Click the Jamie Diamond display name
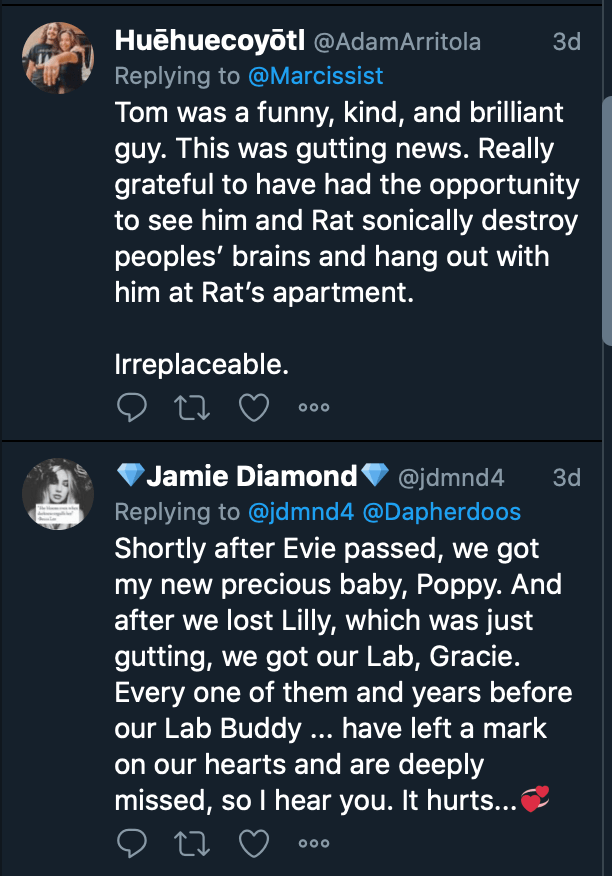 click(251, 478)
